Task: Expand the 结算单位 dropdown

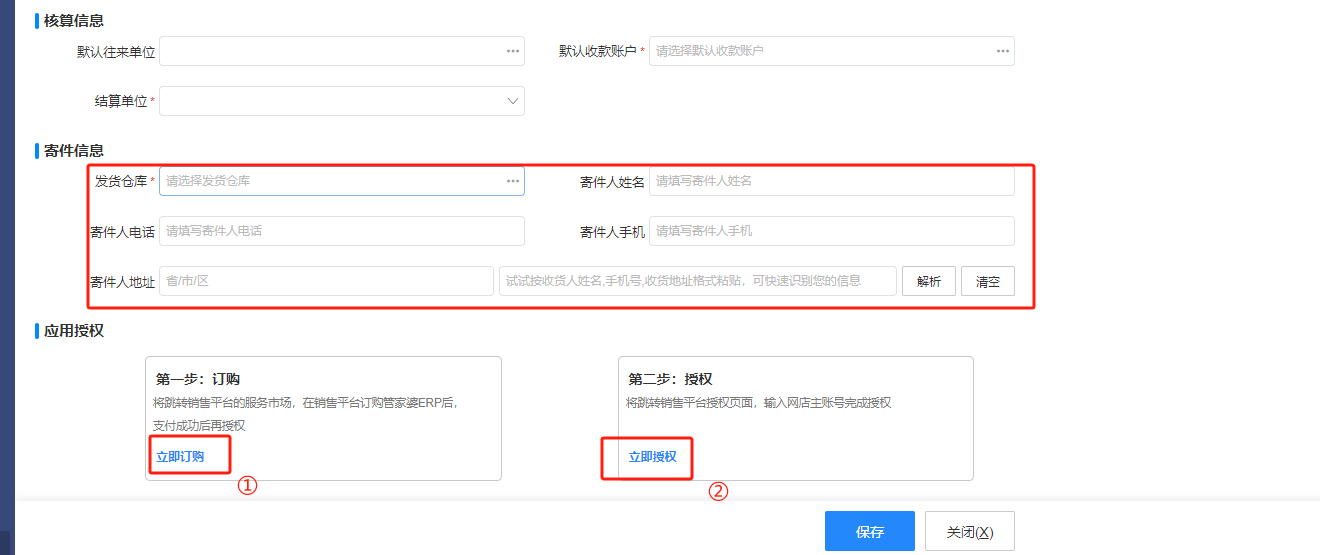Action: tap(512, 101)
